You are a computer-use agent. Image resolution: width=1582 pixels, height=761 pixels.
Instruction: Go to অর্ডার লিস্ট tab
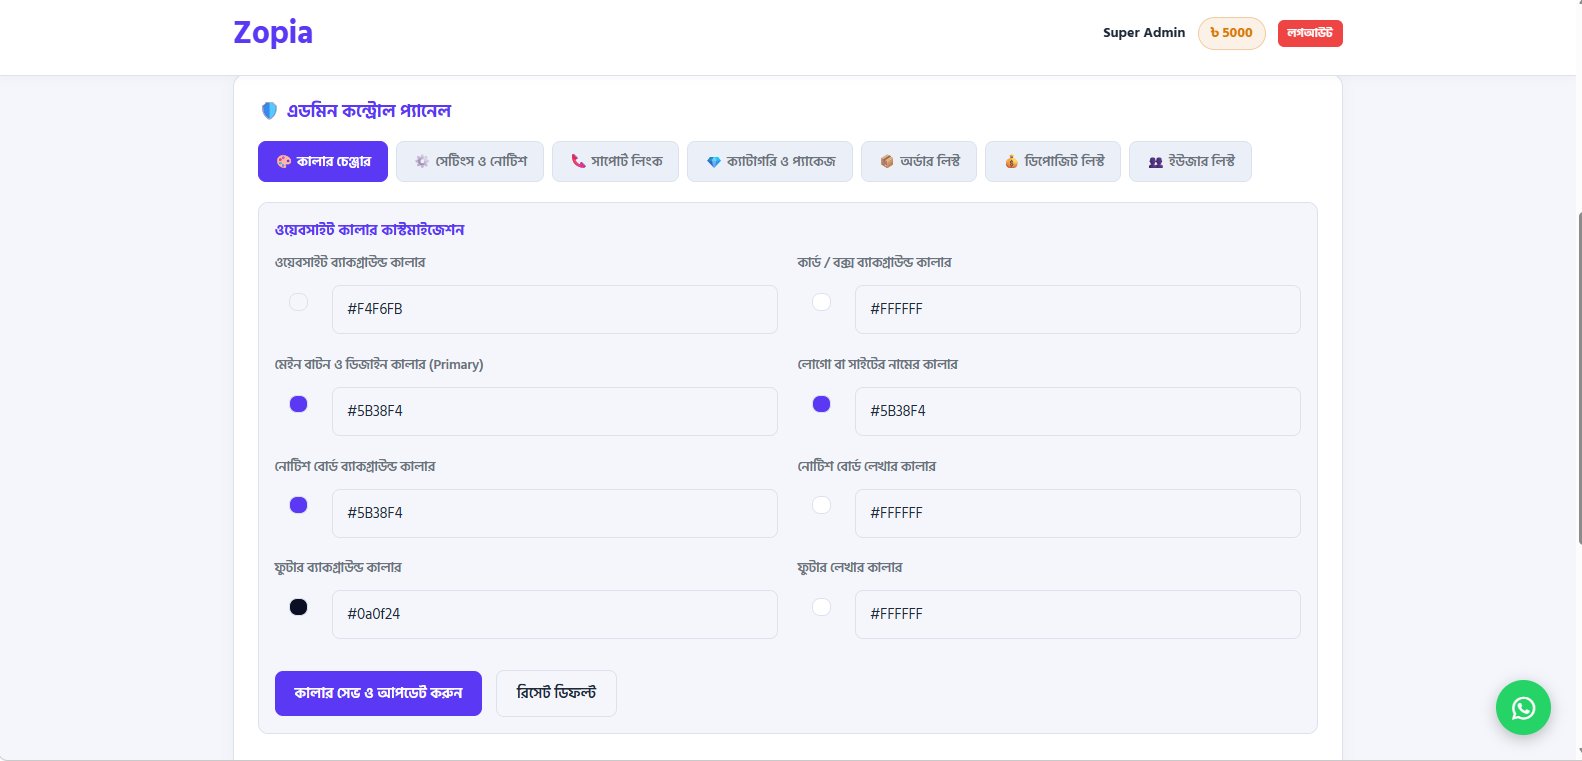pos(919,161)
